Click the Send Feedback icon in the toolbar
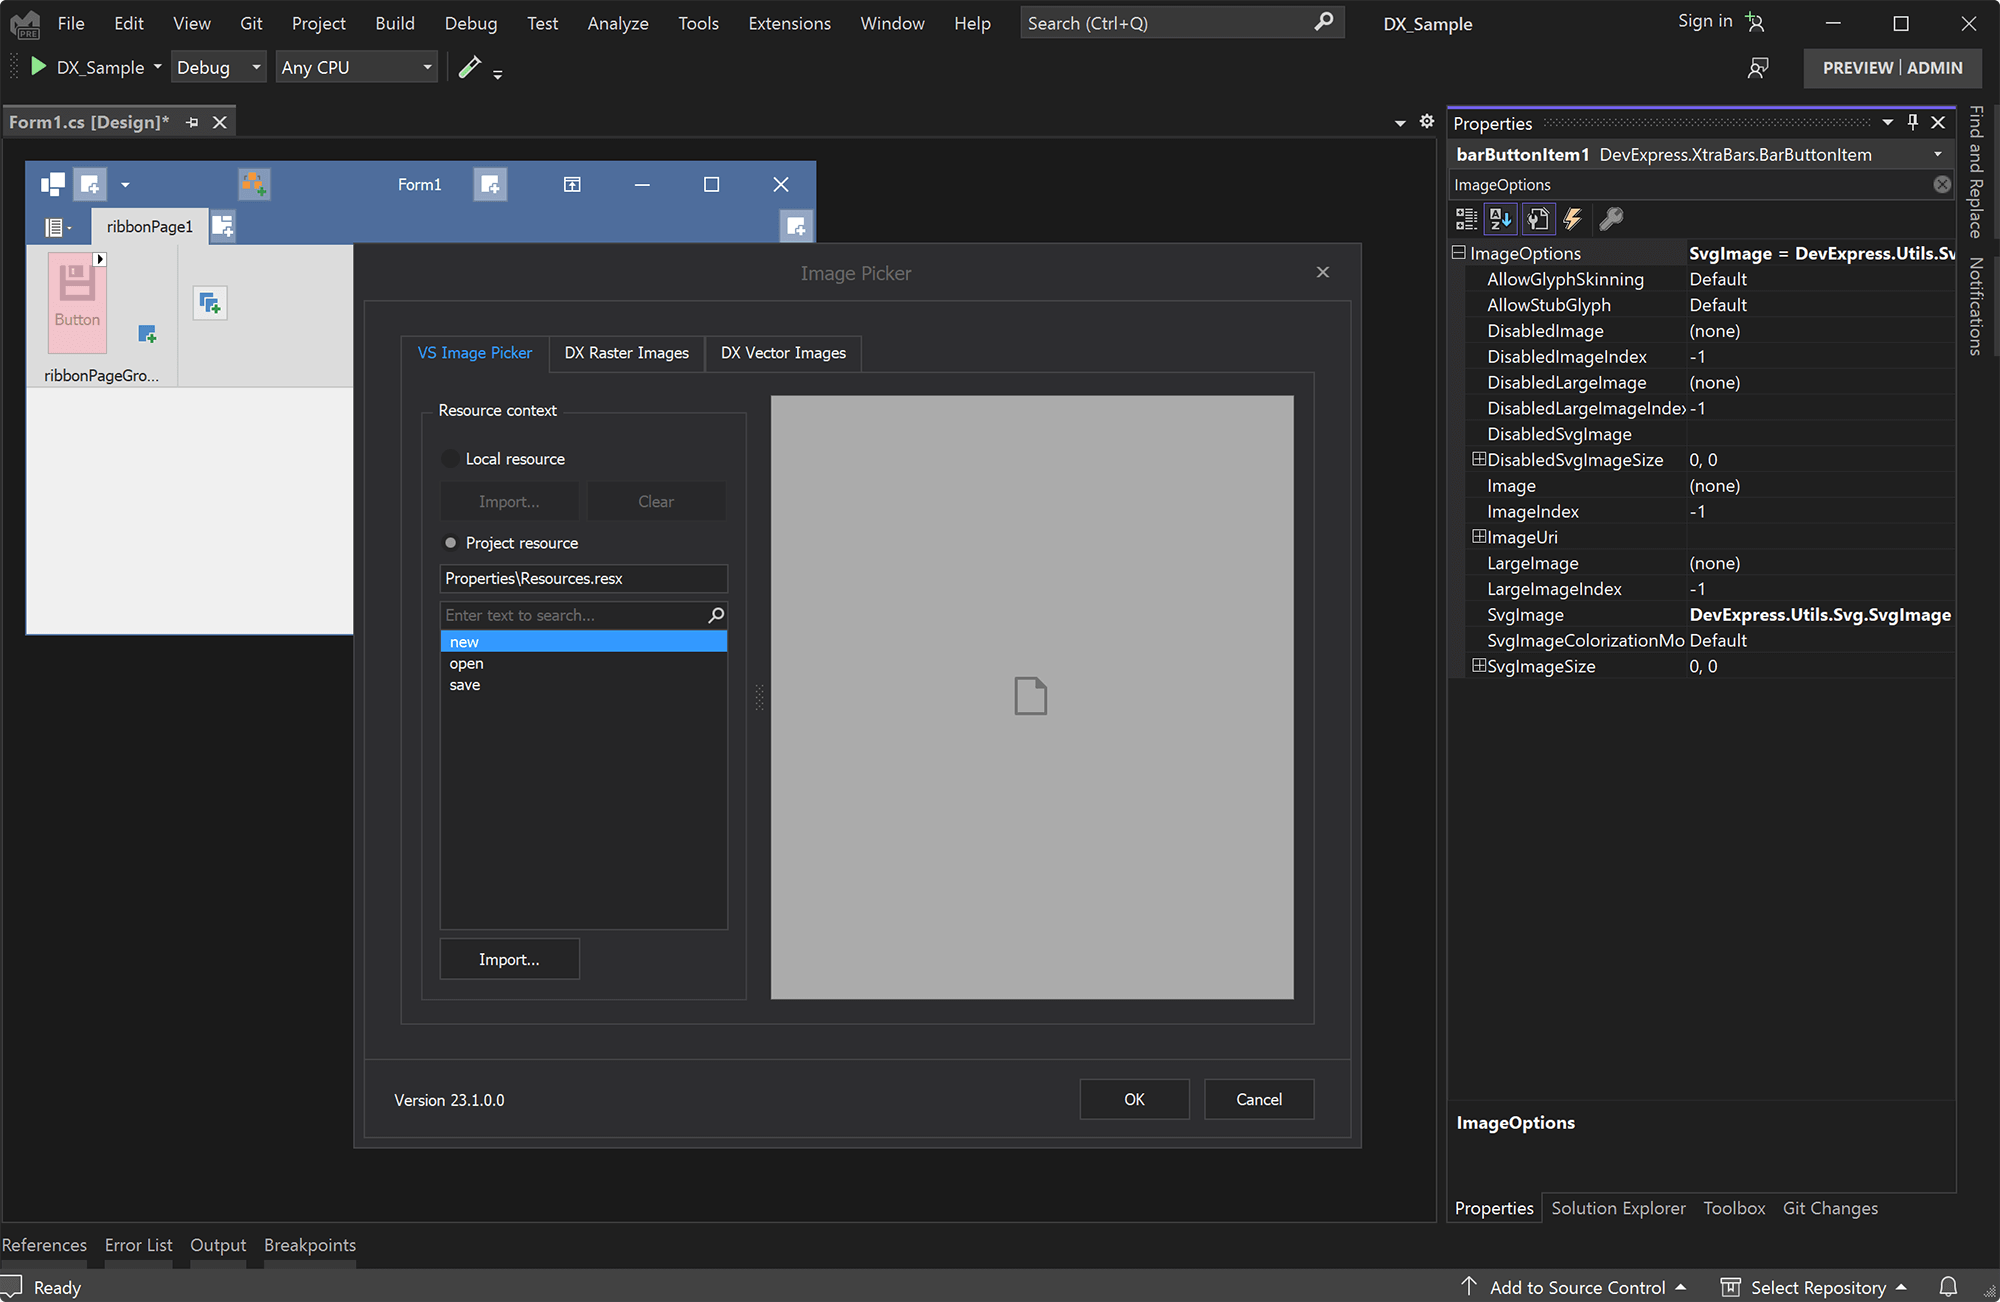 1758,67
